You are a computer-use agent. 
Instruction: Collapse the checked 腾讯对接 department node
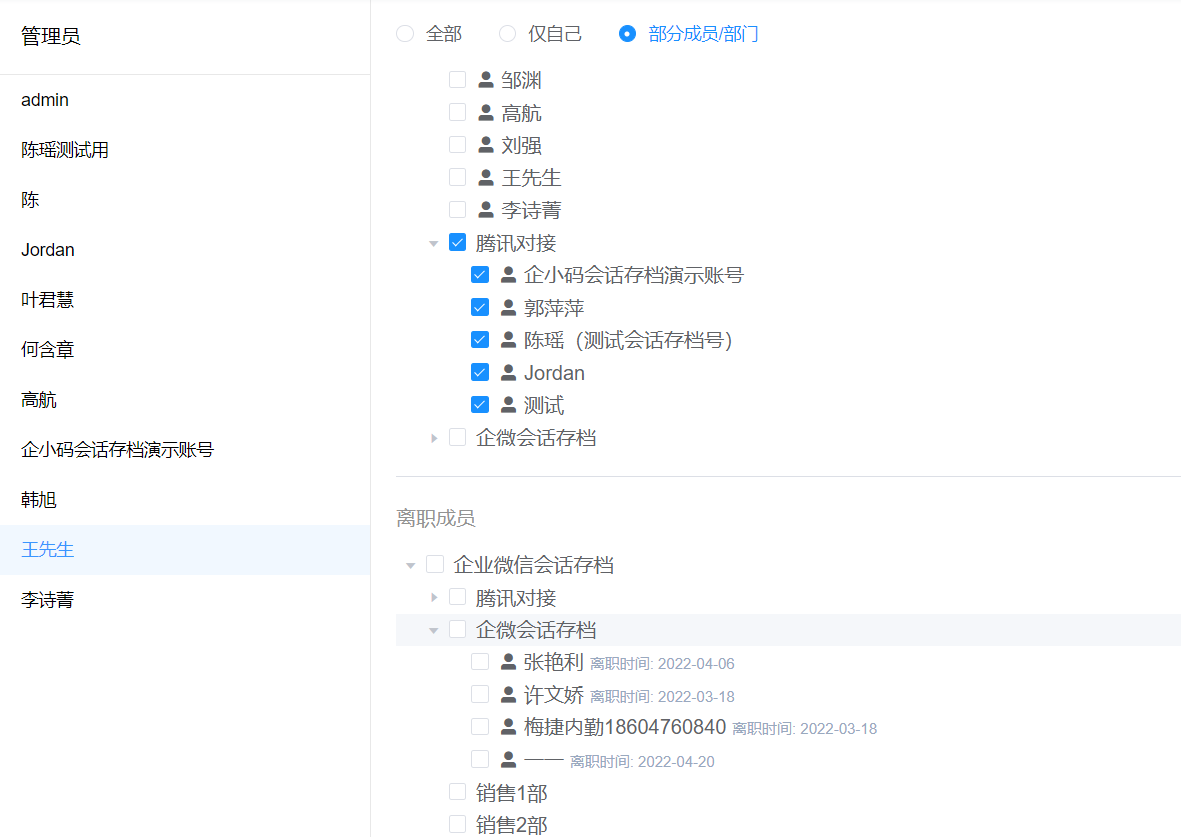tap(433, 243)
